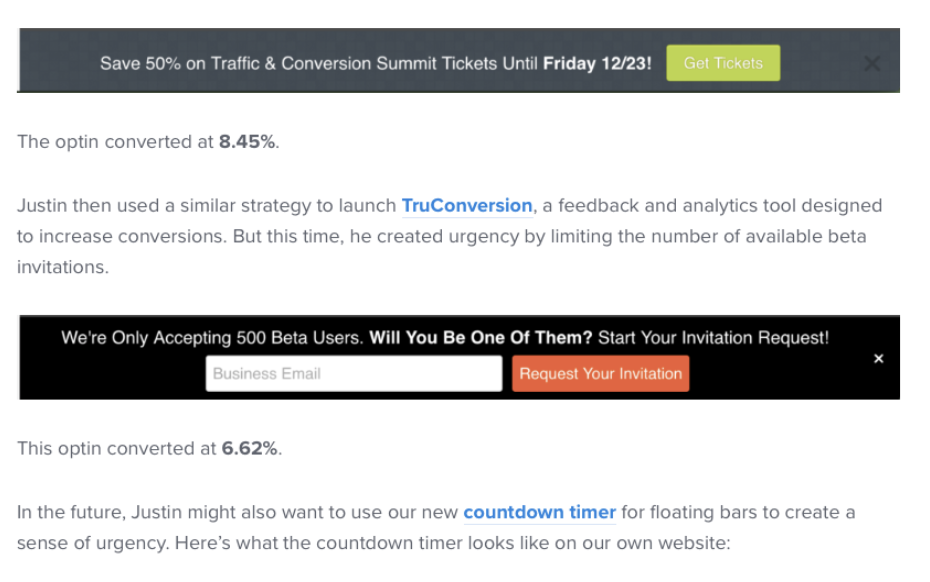This screenshot has height=582, width=930.
Task: Click the Here's what the countdown timer looks like sentence
Action: [453, 543]
